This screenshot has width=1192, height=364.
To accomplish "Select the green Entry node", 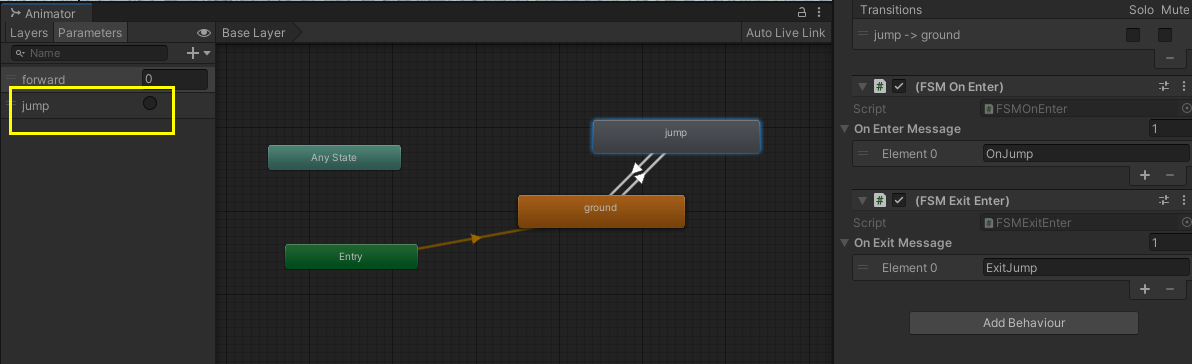I will pyautogui.click(x=350, y=256).
